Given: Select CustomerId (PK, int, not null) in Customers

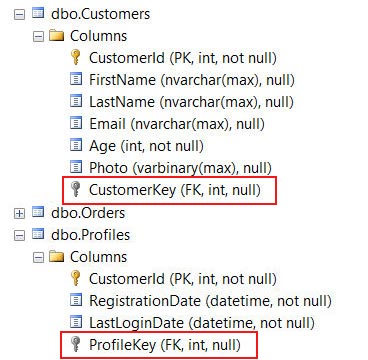Looking at the screenshot, I should (183, 58).
